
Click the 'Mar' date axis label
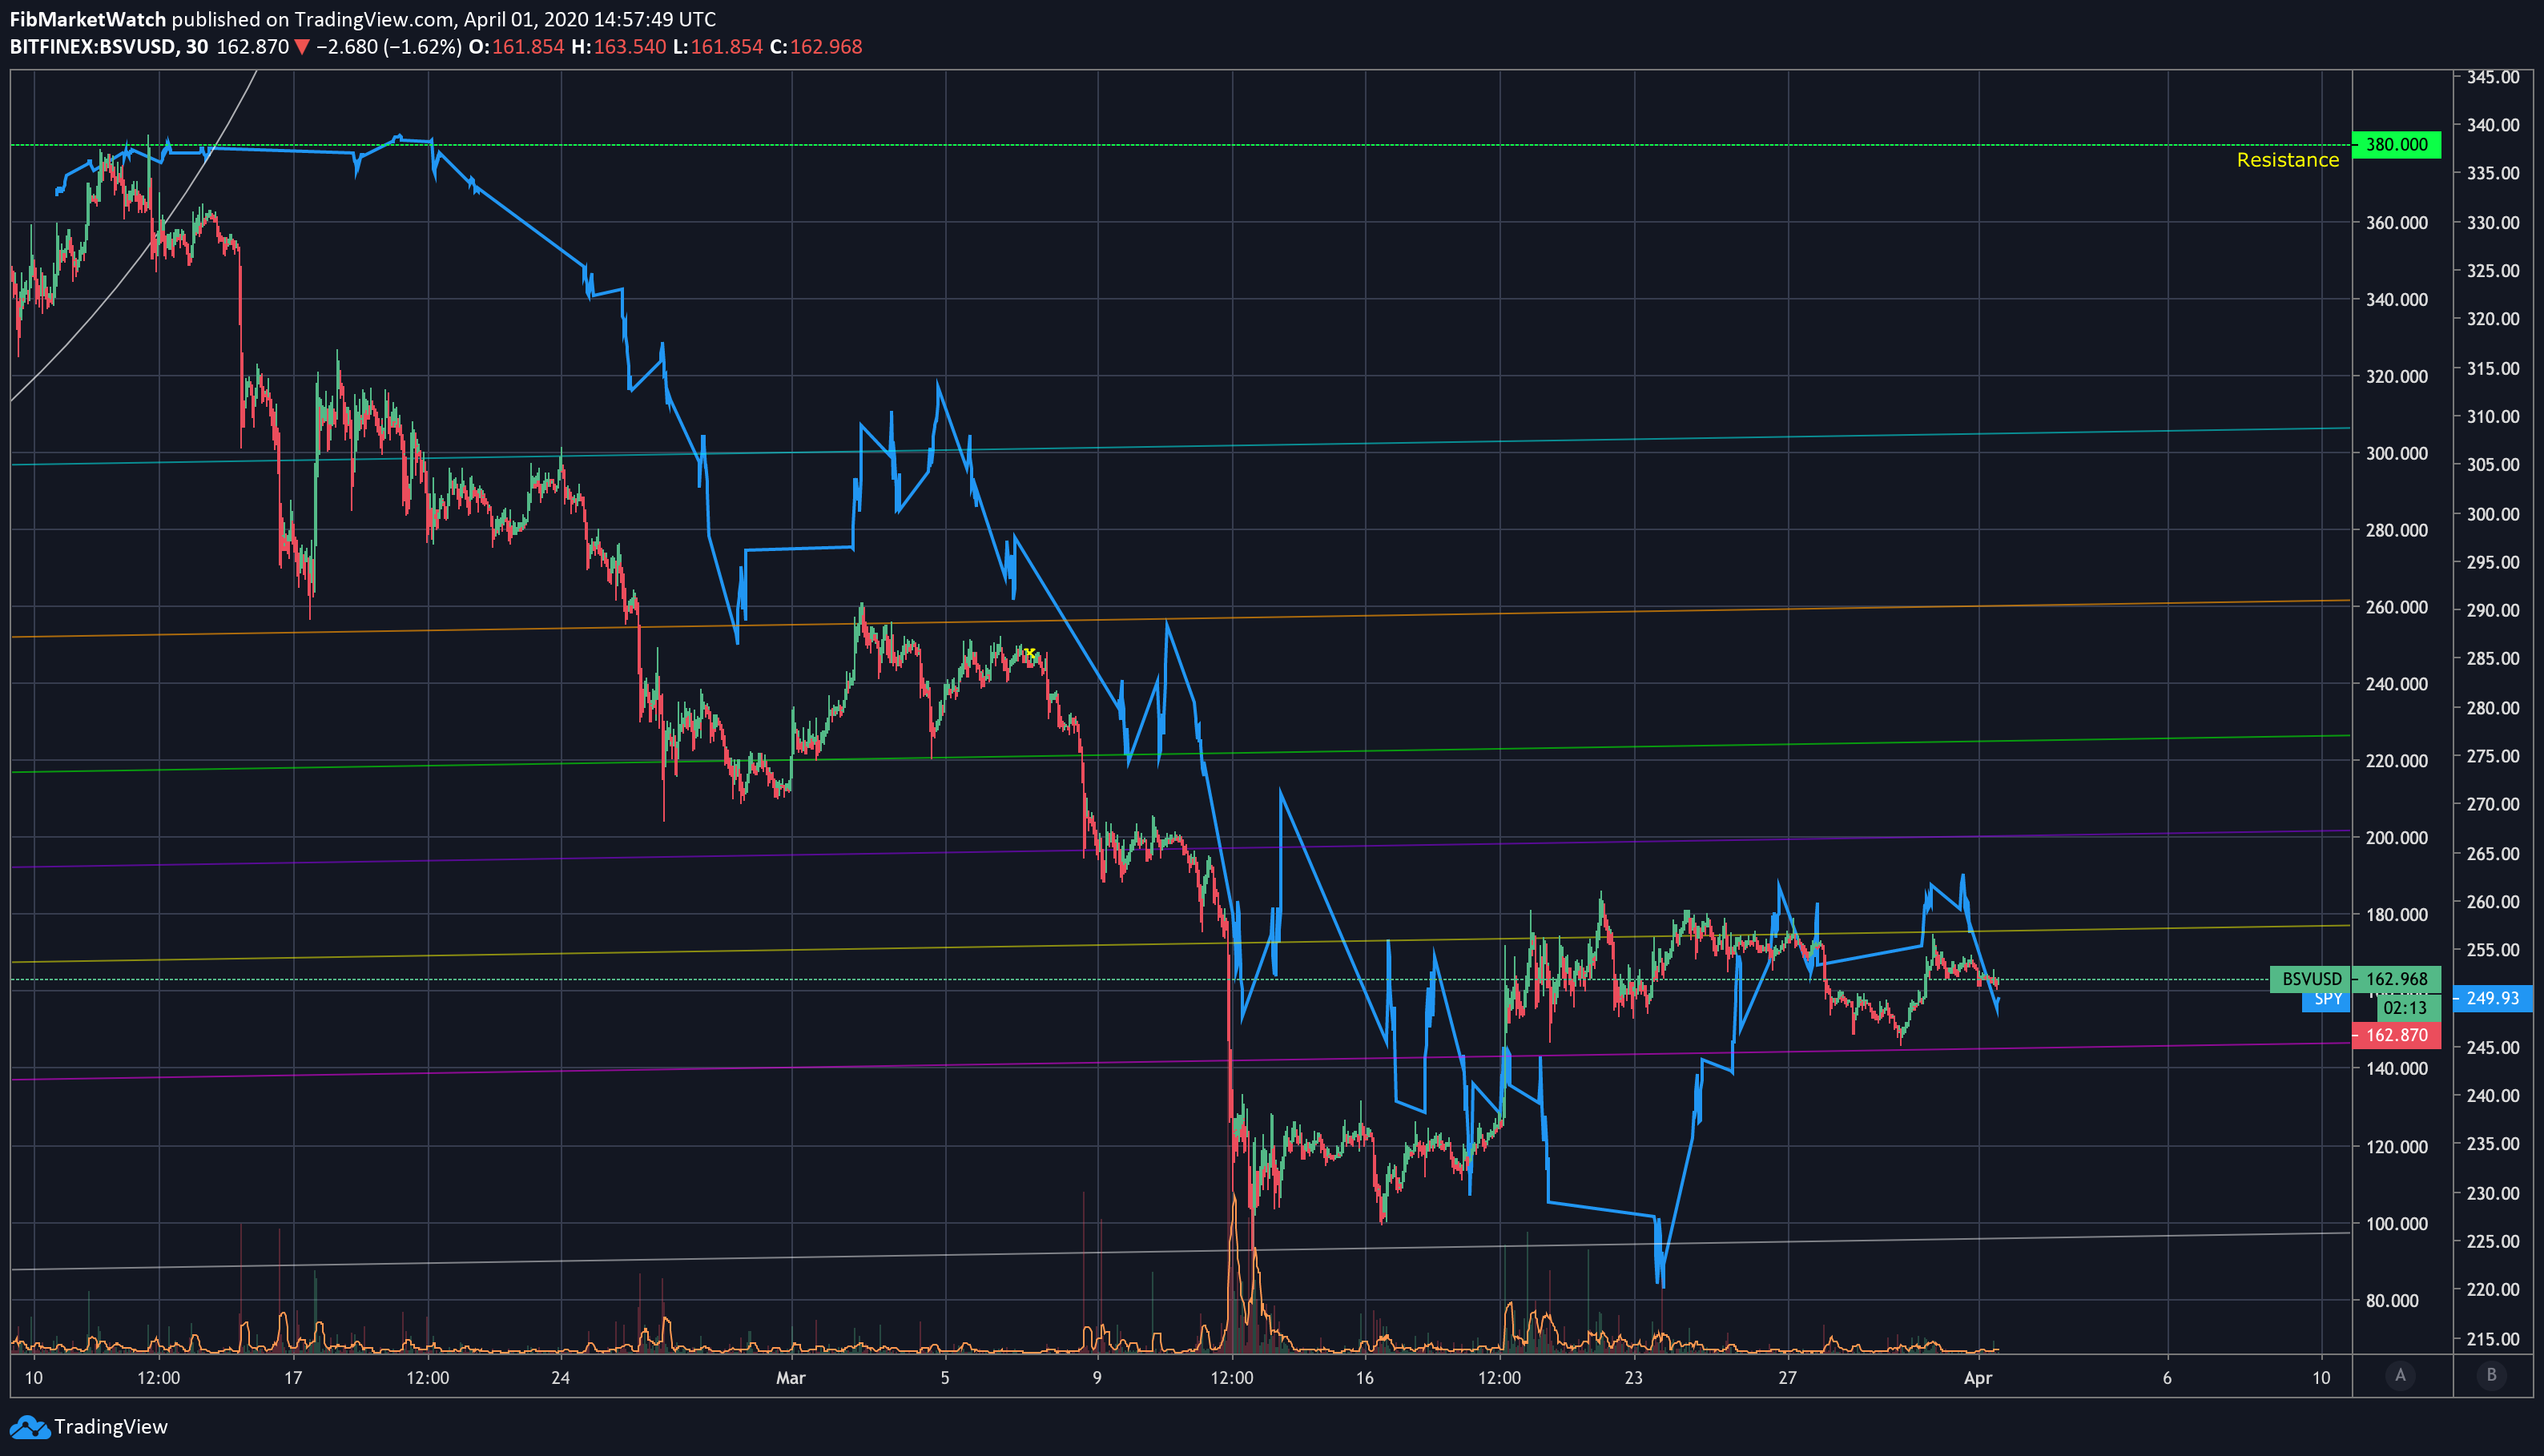click(791, 1378)
